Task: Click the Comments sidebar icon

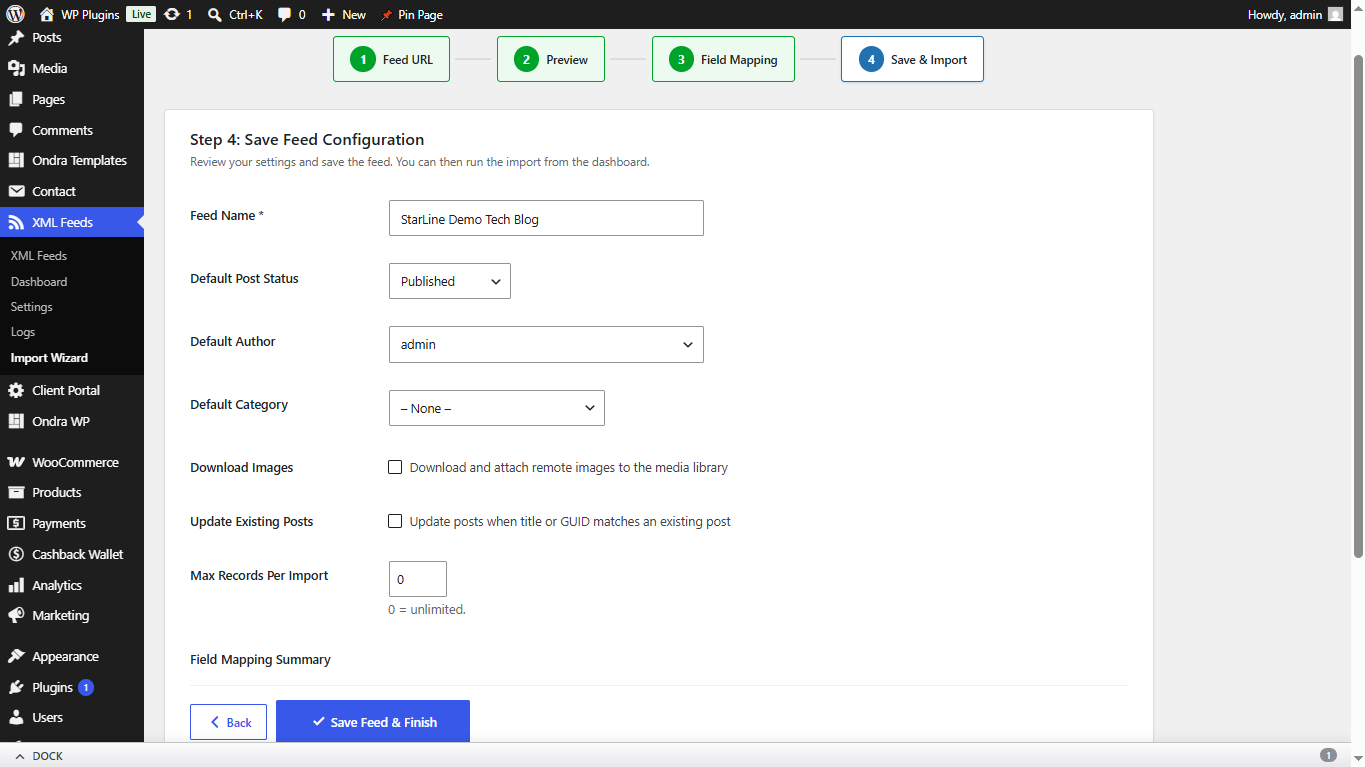Action: [16, 130]
